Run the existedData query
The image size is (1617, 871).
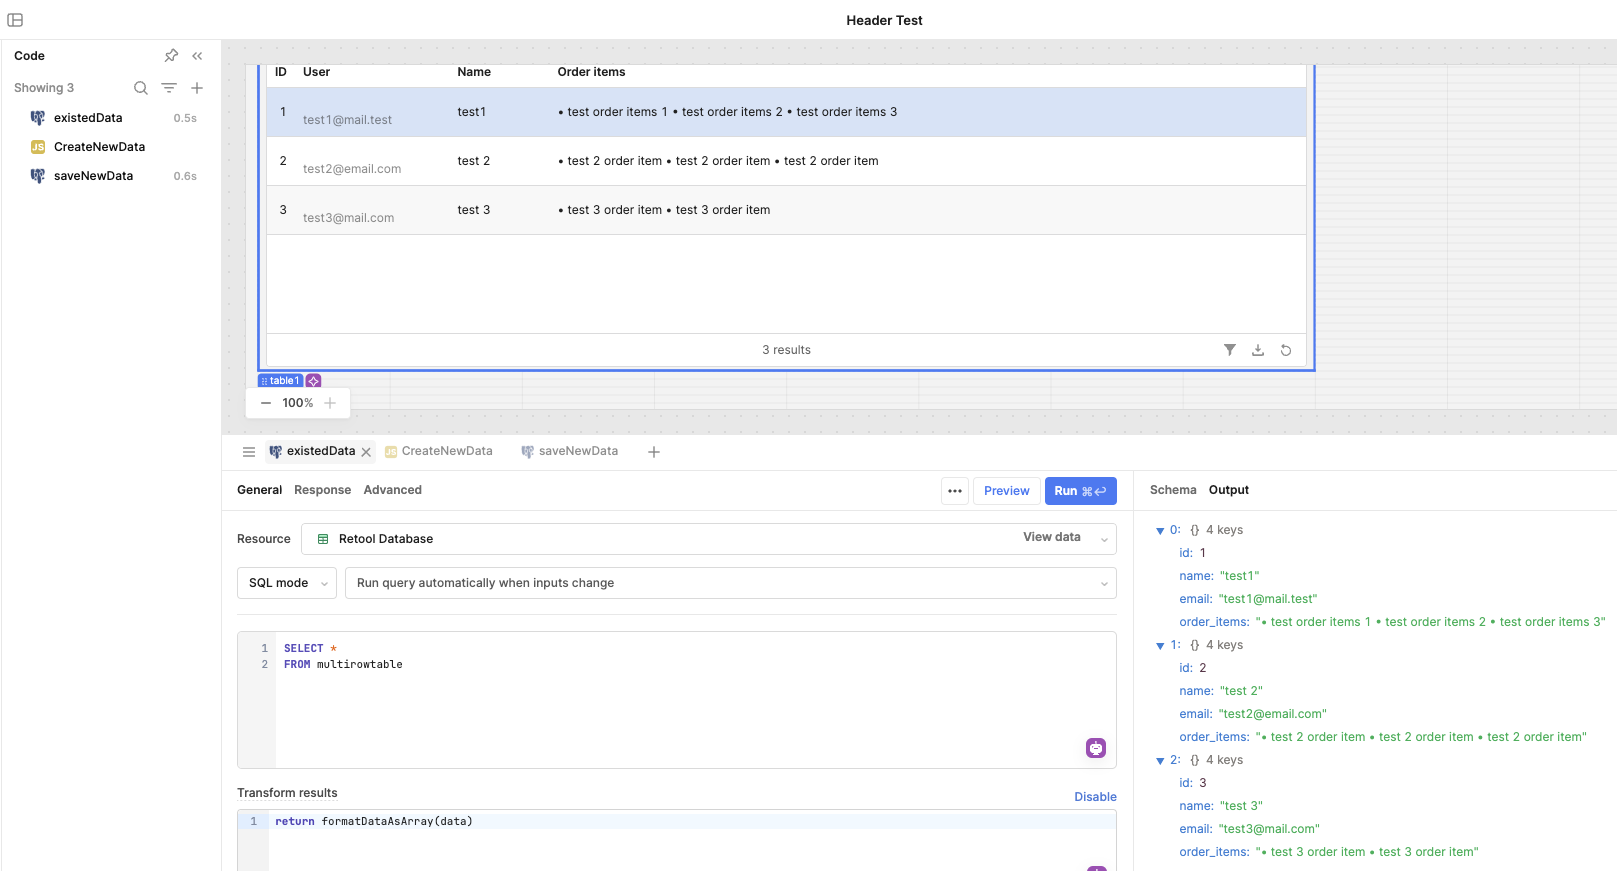[x=1081, y=491]
